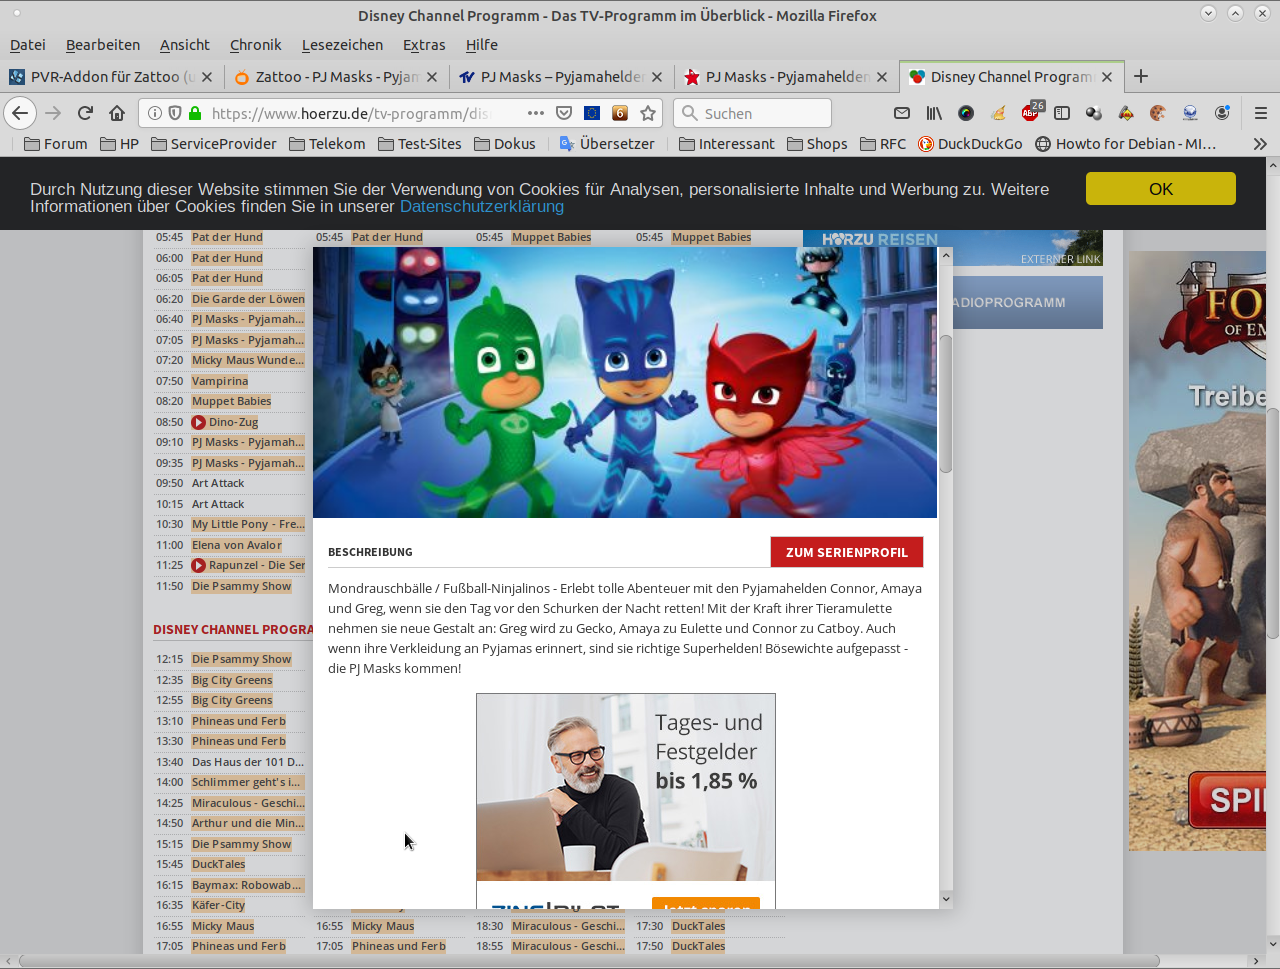Open the Extras menu
This screenshot has width=1280, height=969.
(424, 45)
